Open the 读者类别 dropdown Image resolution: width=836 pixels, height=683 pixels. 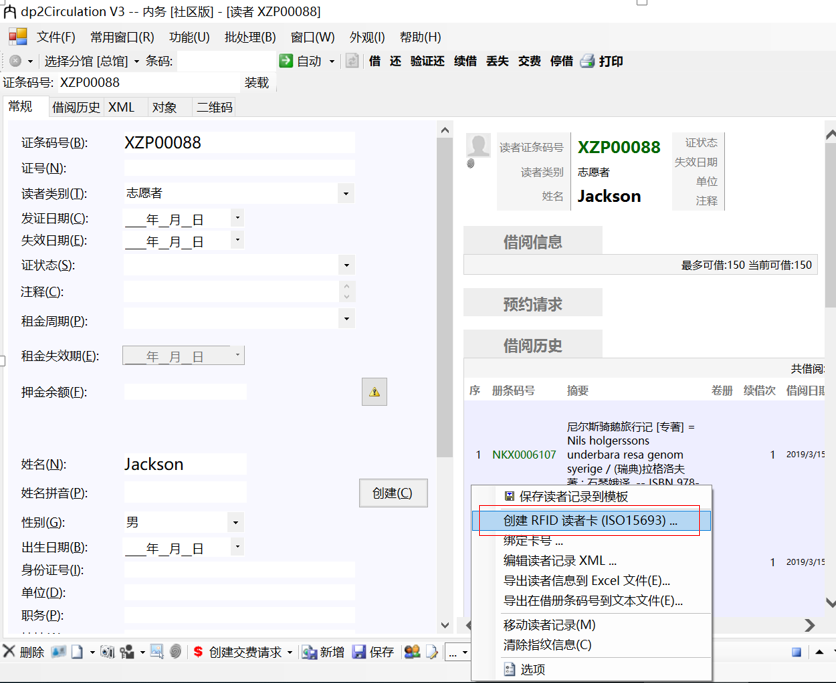346,194
